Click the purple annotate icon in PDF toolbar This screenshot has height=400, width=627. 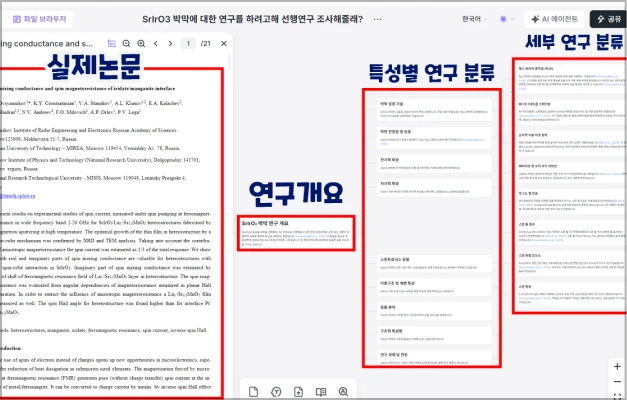pyautogui.click(x=112, y=43)
